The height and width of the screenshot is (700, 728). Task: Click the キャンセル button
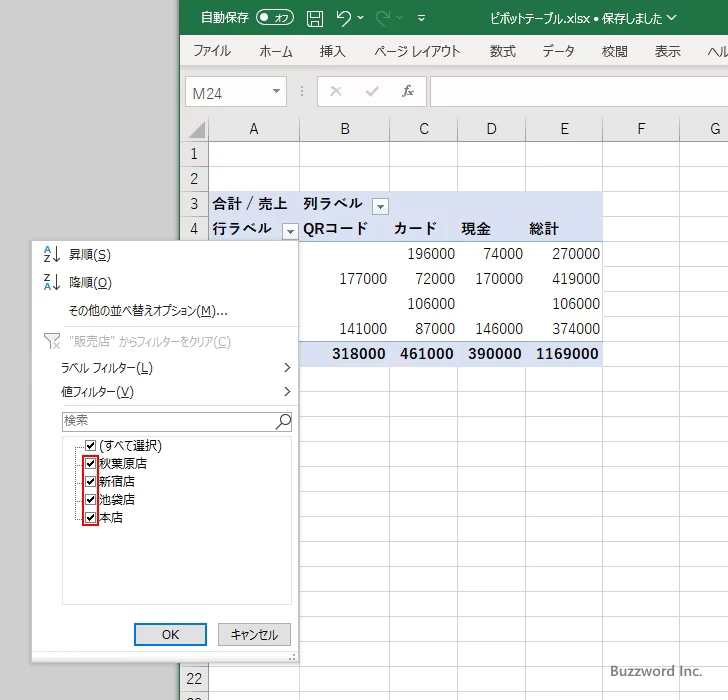click(x=254, y=635)
